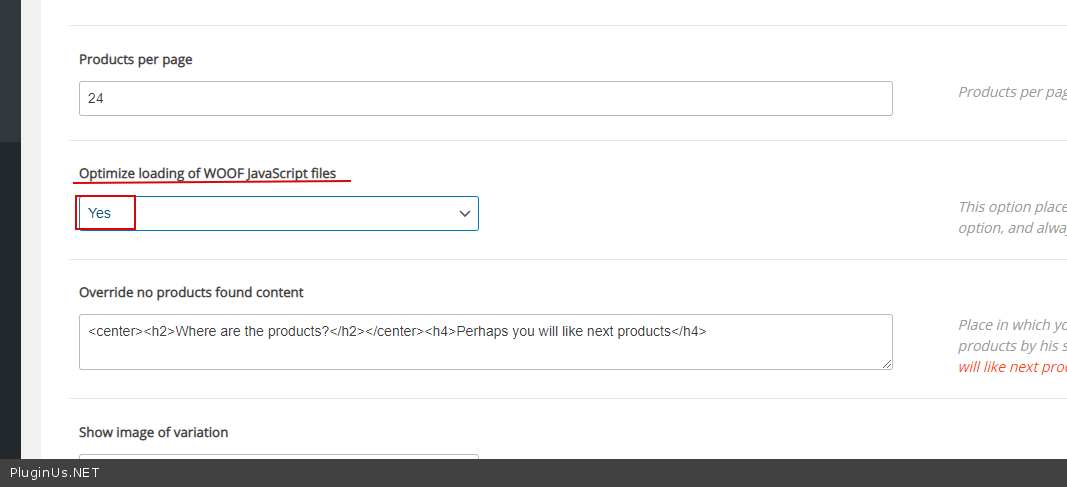Click the dropdown chevron arrow beside Yes
The image size is (1067, 487).
click(464, 214)
